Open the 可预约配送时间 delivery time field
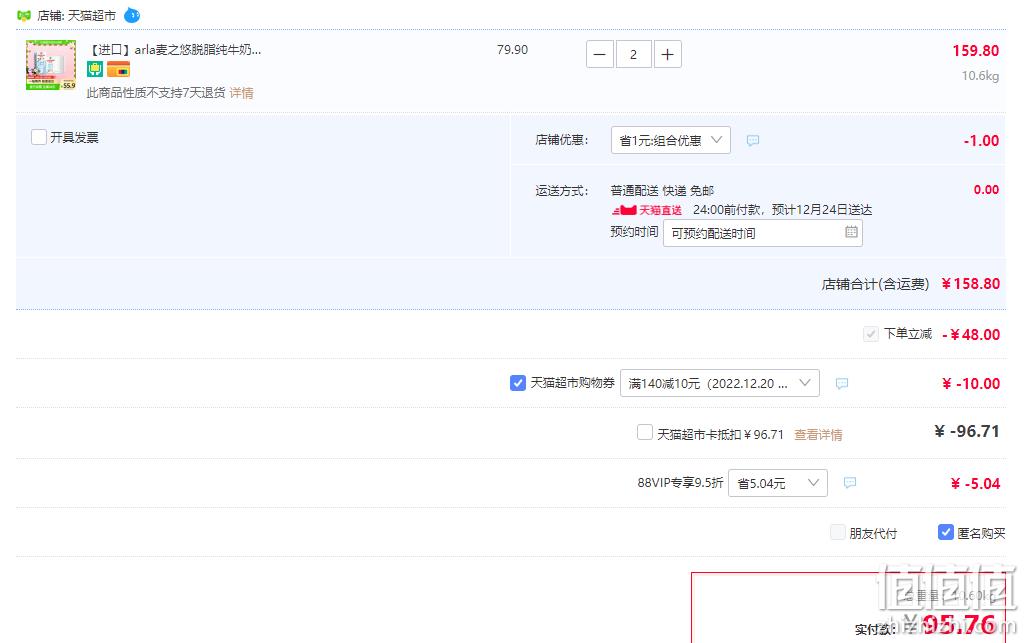 (762, 234)
